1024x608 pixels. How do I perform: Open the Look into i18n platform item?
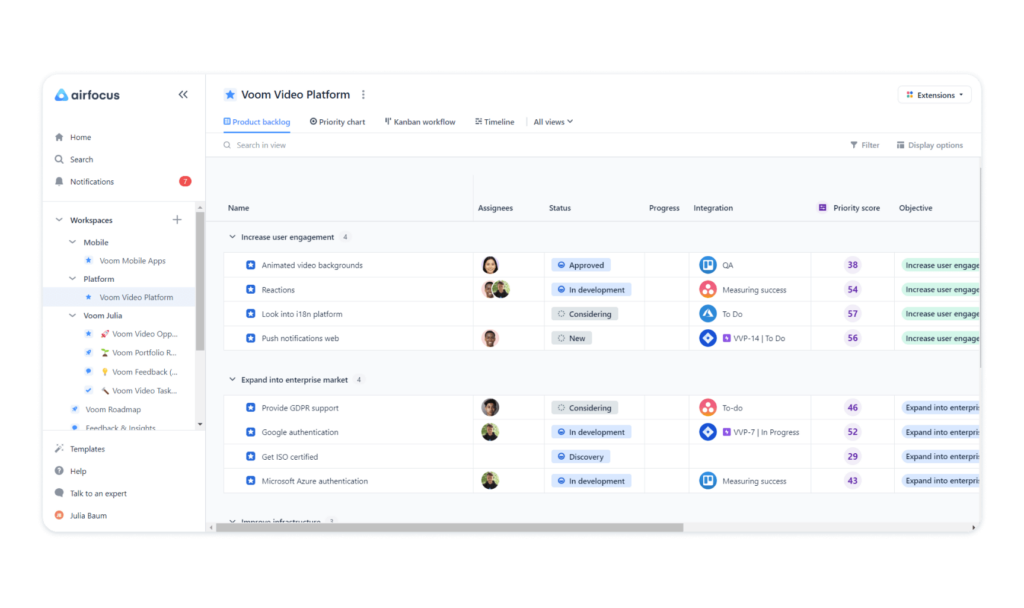(x=302, y=314)
